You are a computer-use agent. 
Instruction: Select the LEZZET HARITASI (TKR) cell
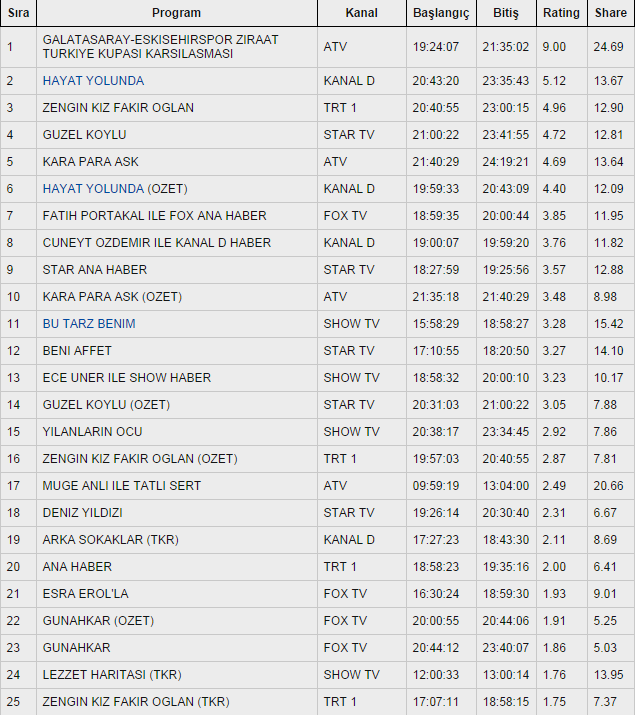[x=177, y=675]
